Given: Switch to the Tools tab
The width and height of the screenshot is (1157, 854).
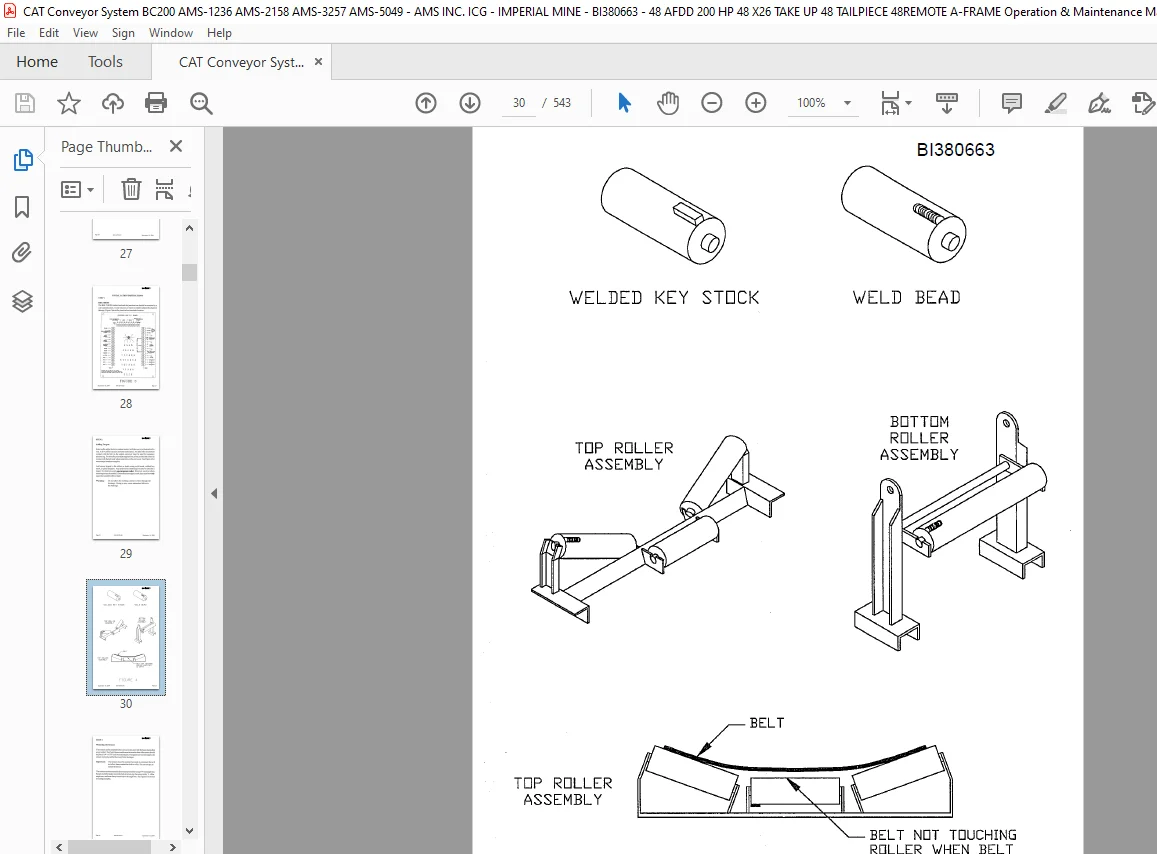Looking at the screenshot, I should click(105, 62).
